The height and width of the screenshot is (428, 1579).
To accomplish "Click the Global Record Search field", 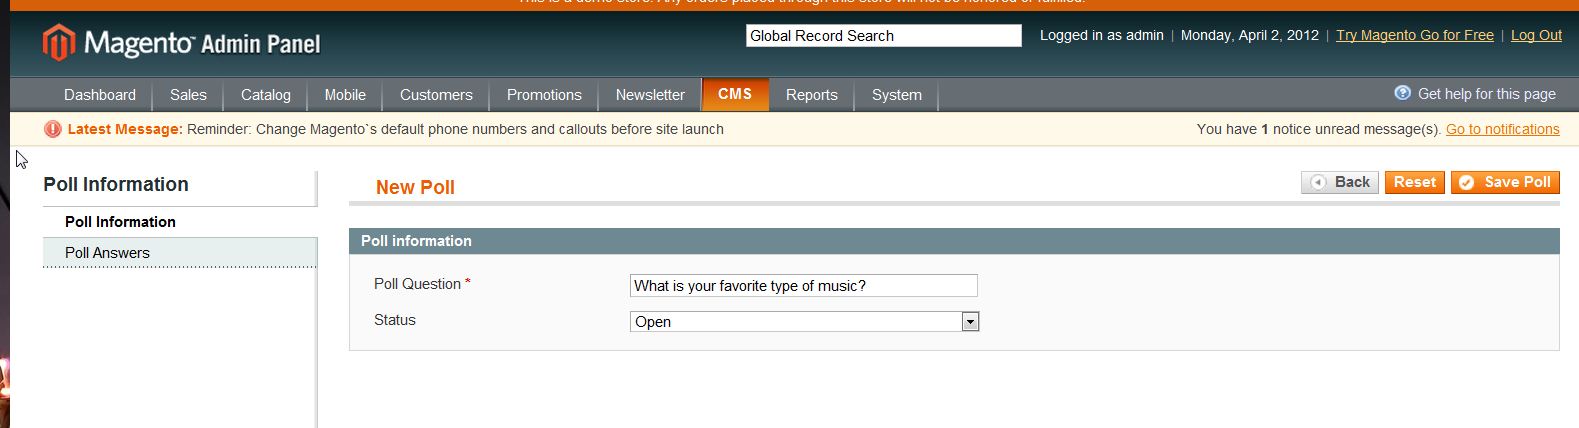I will [x=883, y=36].
